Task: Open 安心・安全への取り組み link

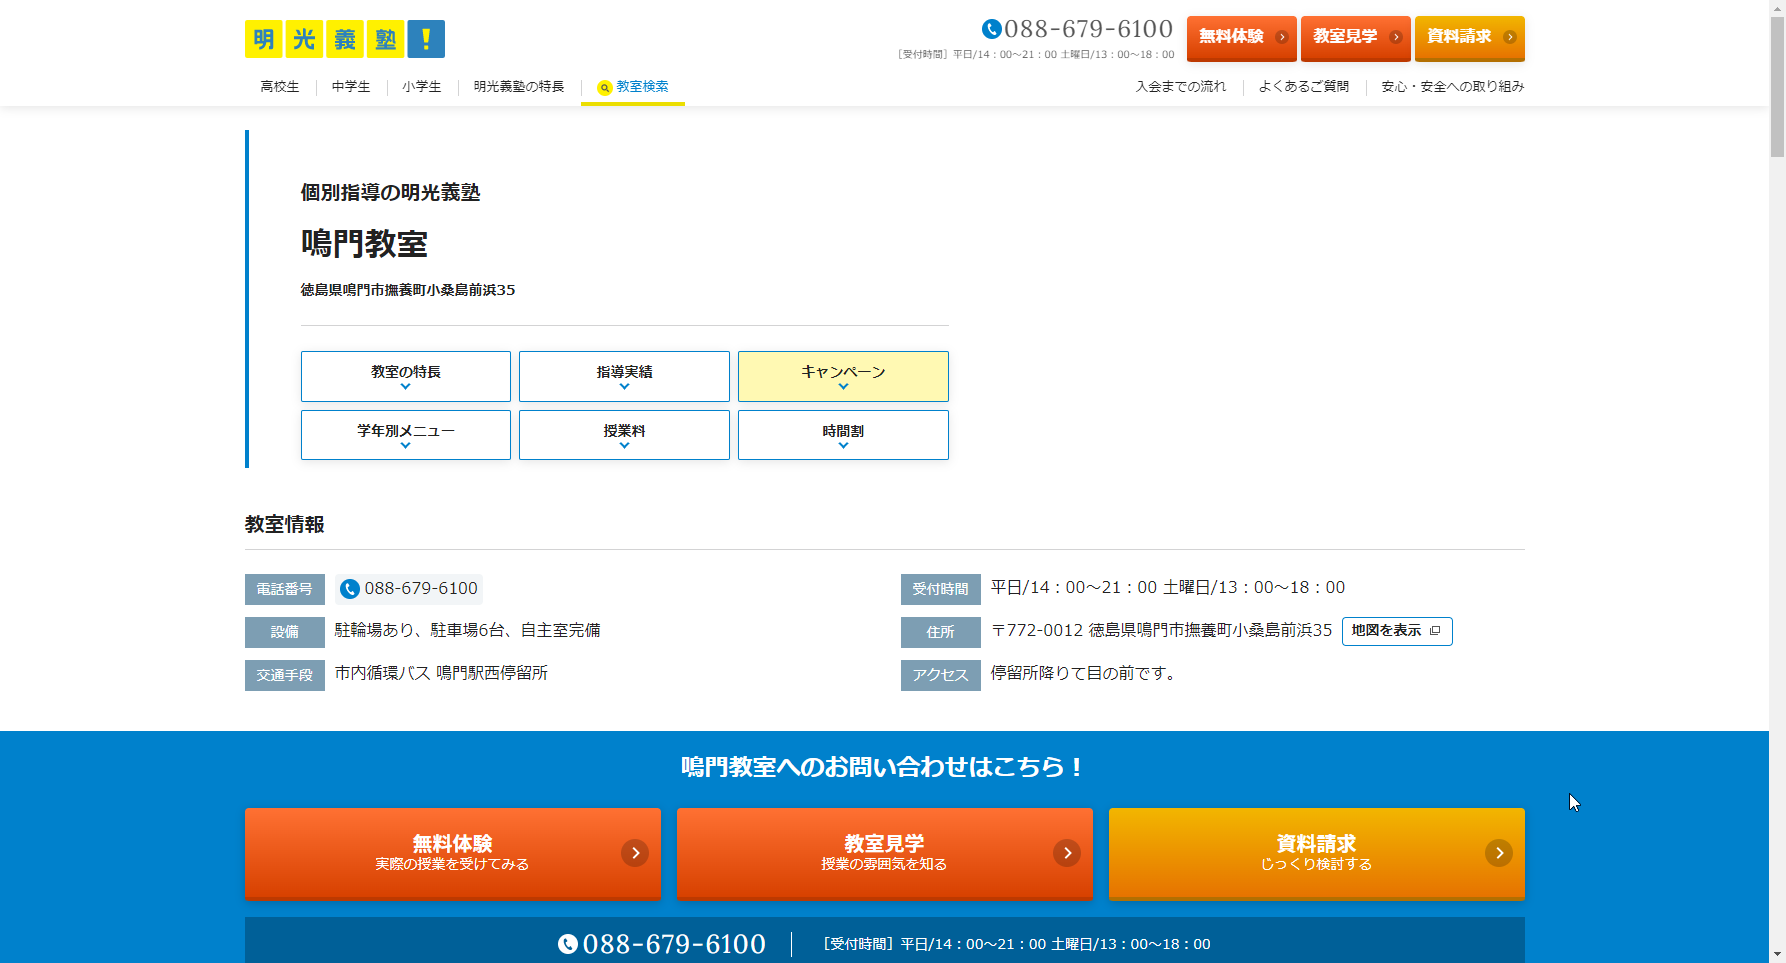Action: (x=1453, y=87)
